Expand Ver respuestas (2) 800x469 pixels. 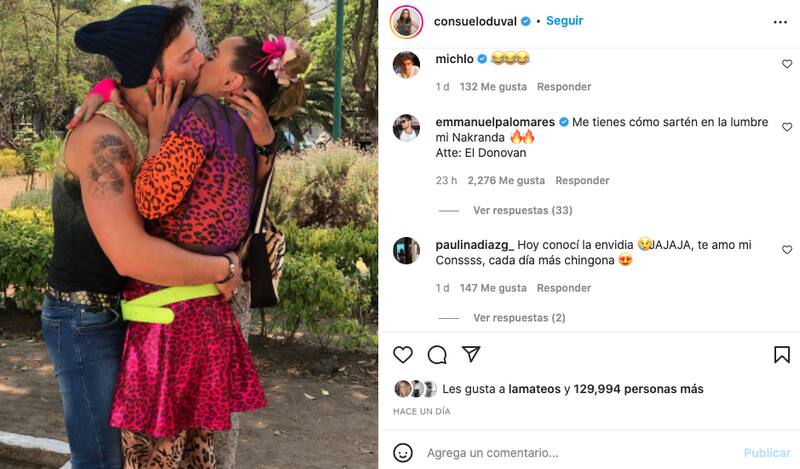[519, 318]
